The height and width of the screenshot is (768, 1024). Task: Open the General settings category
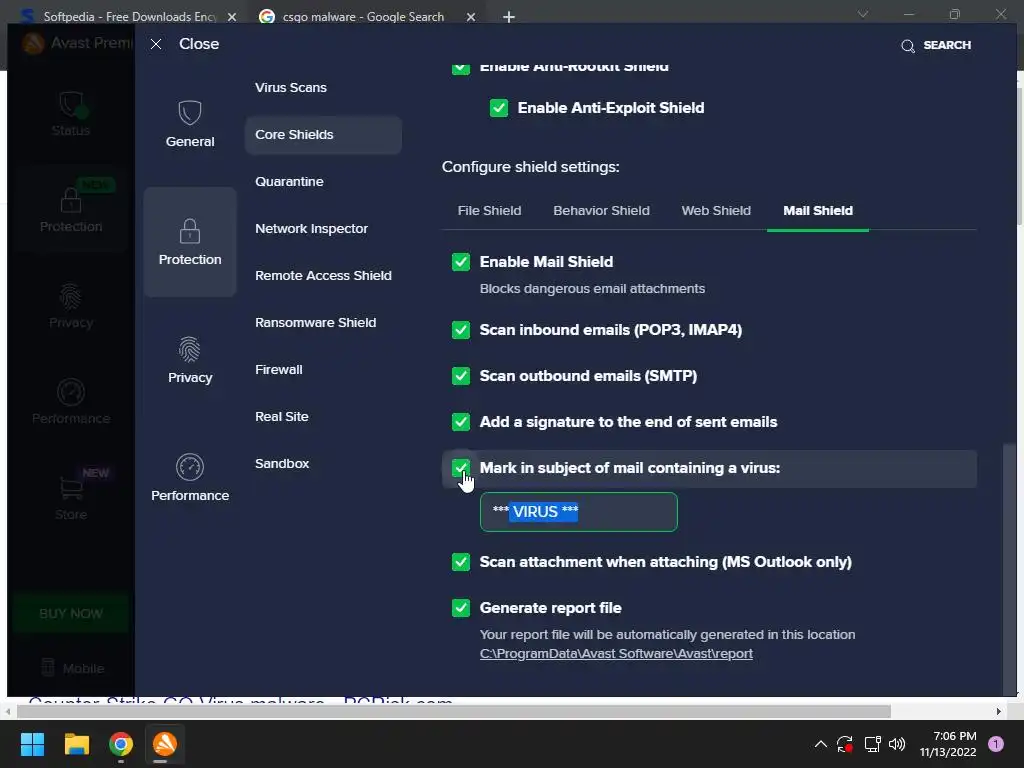189,124
